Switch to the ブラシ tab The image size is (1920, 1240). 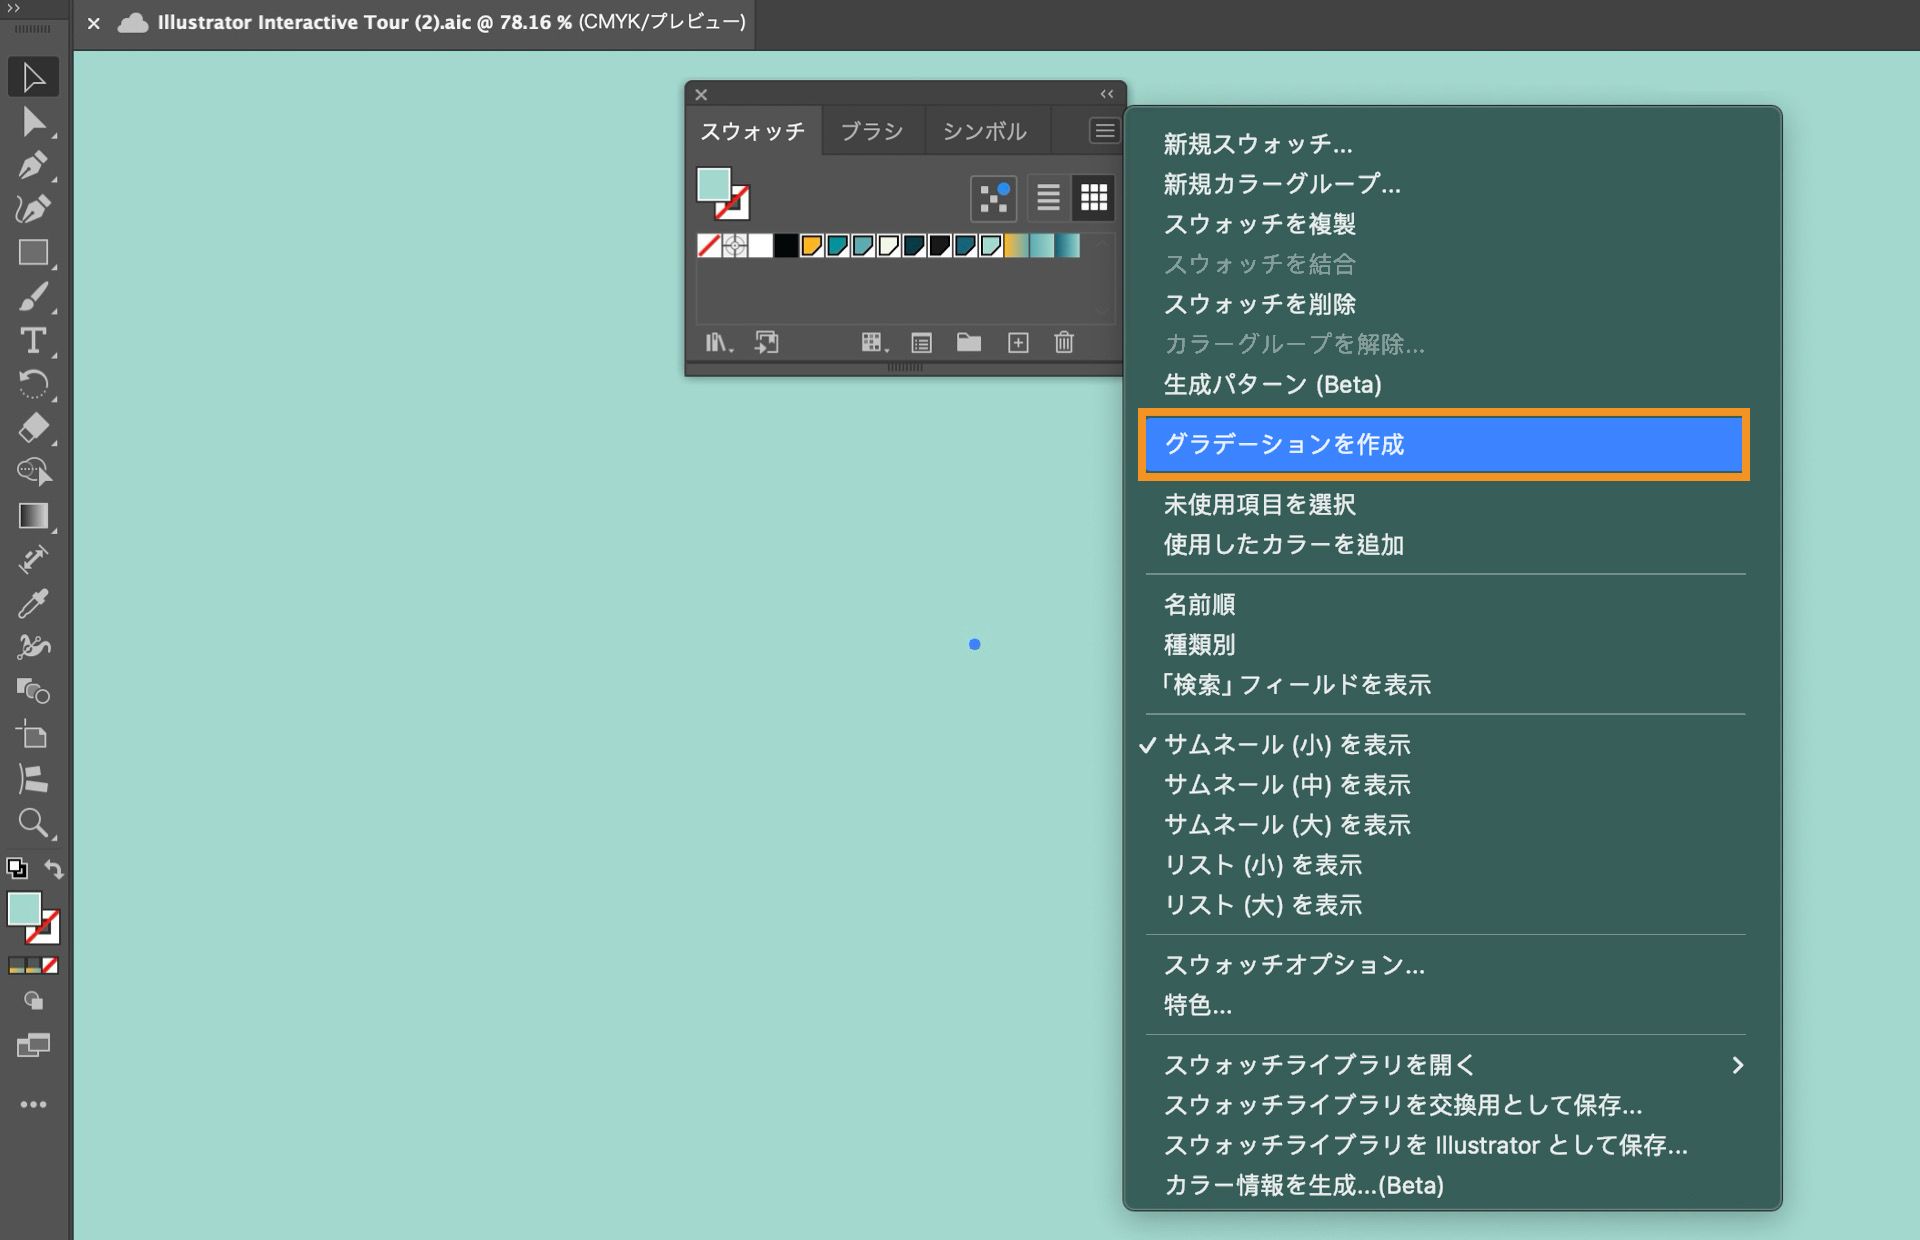click(x=871, y=131)
